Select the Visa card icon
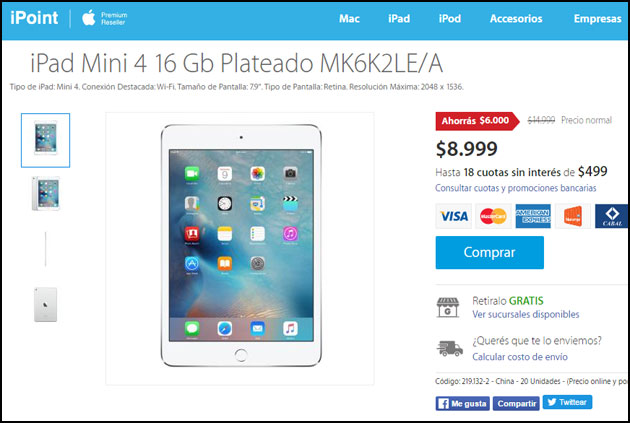Image resolution: width=630 pixels, height=423 pixels. pyautogui.click(x=454, y=216)
